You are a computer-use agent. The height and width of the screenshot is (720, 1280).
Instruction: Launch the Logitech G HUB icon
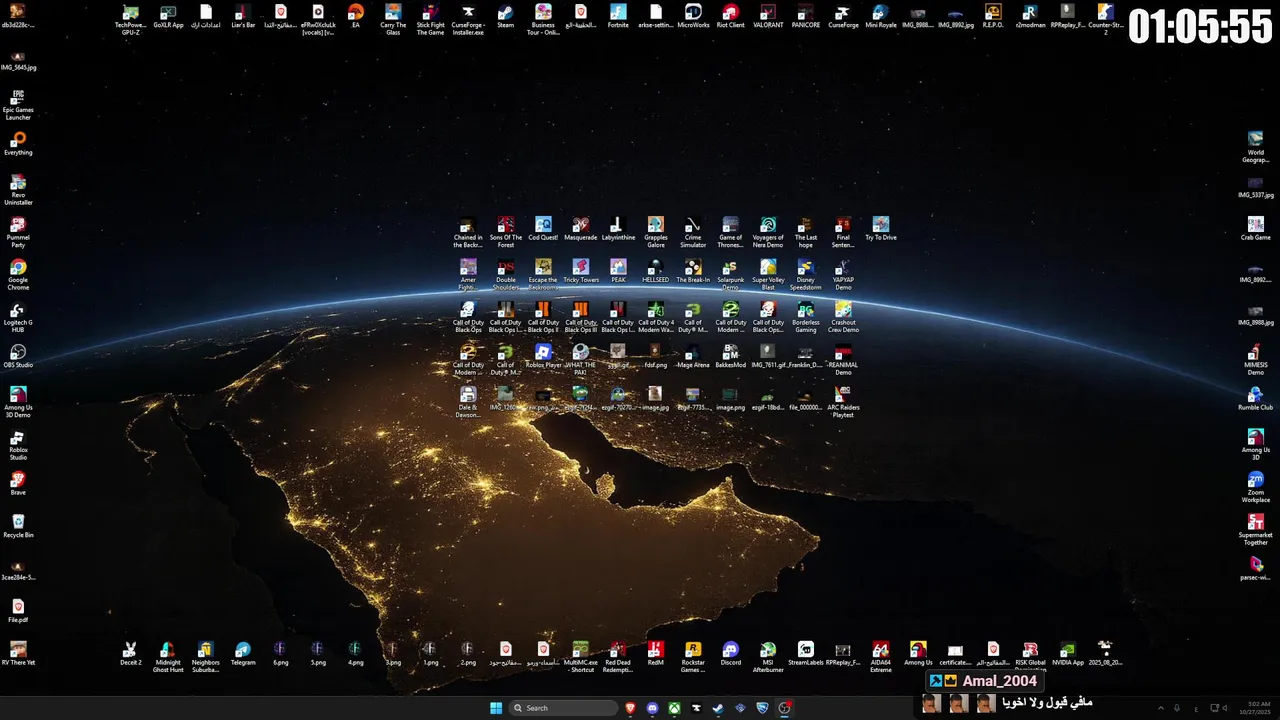(x=18, y=317)
